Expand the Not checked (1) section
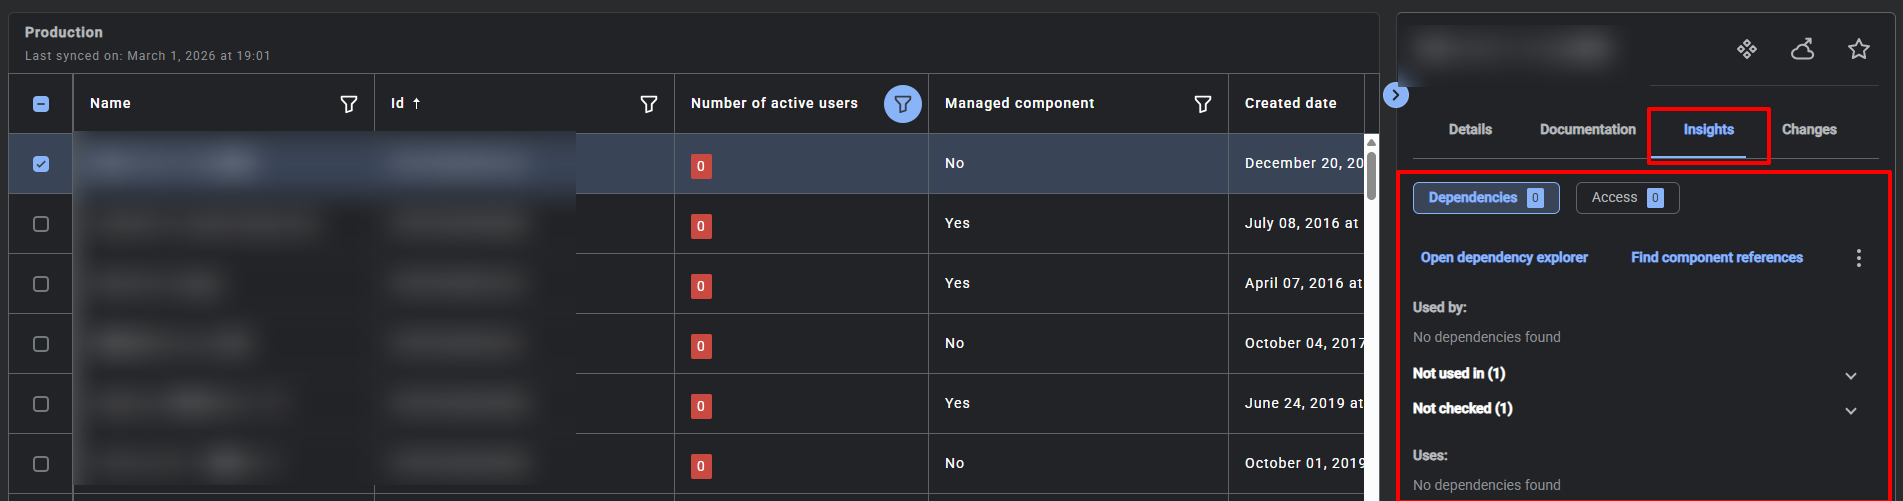 (1850, 410)
